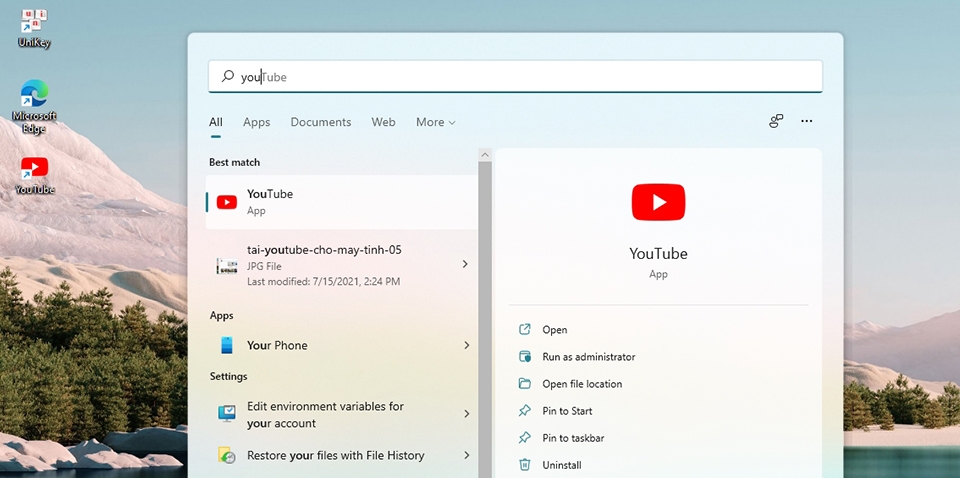Select the All search tab

216,122
